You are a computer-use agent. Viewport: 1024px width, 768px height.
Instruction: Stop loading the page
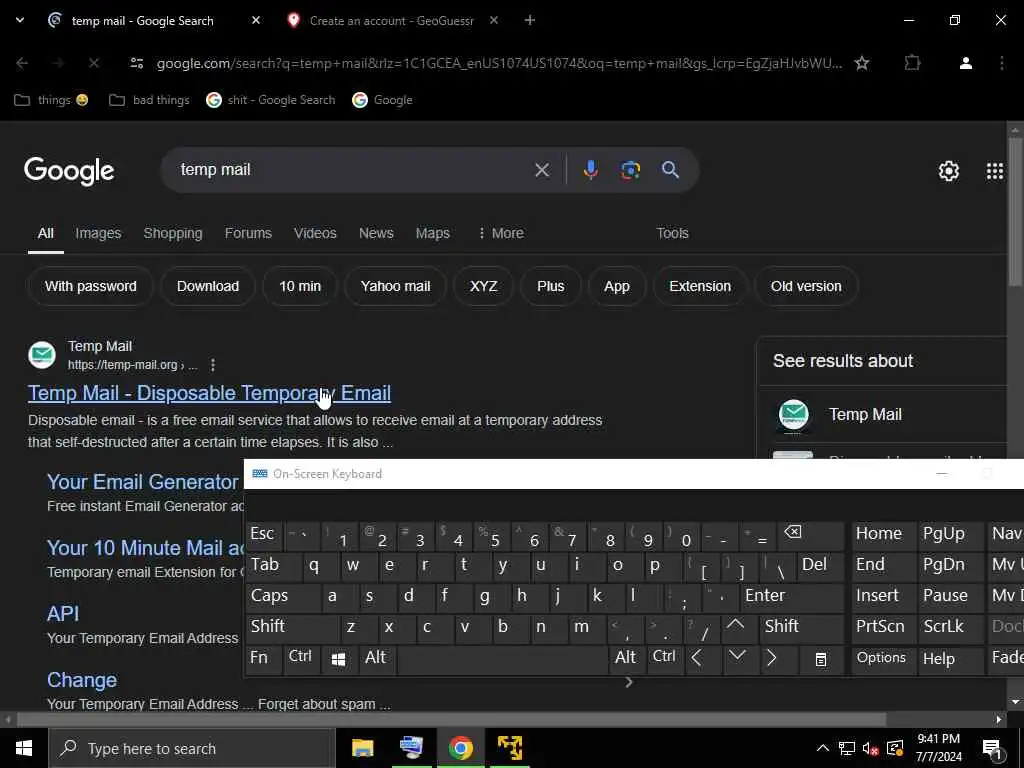pyautogui.click(x=94, y=63)
